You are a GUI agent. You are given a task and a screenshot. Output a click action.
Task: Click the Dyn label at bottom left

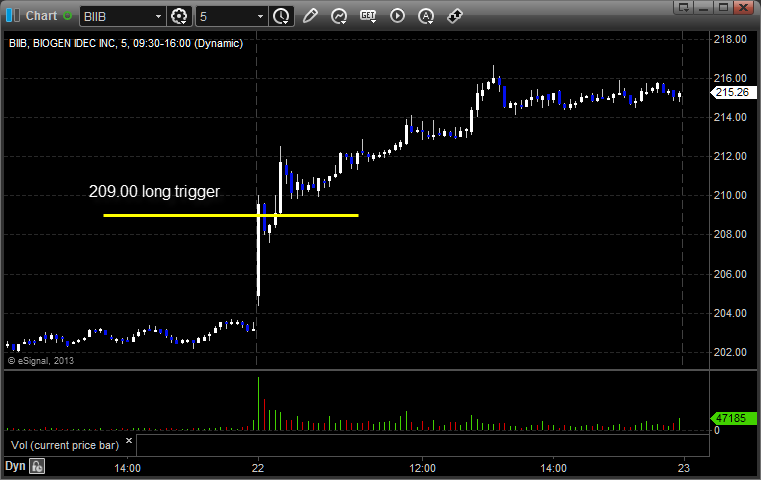tap(15, 466)
